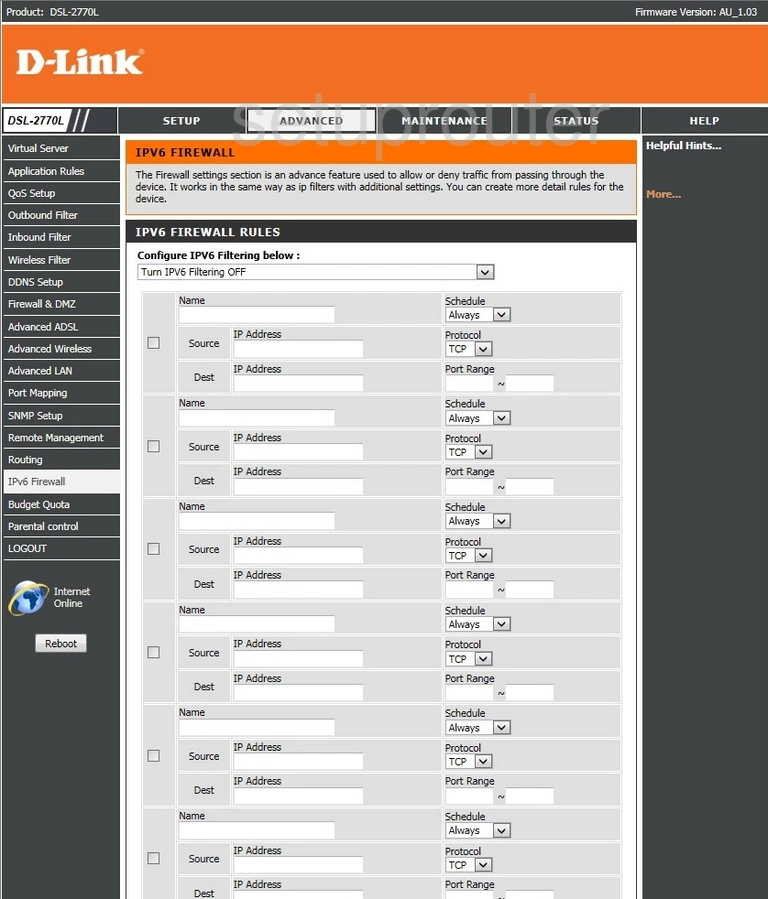Viewport: 768px width, 899px height.
Task: Open Advanced Wireless settings
Action: [61, 349]
